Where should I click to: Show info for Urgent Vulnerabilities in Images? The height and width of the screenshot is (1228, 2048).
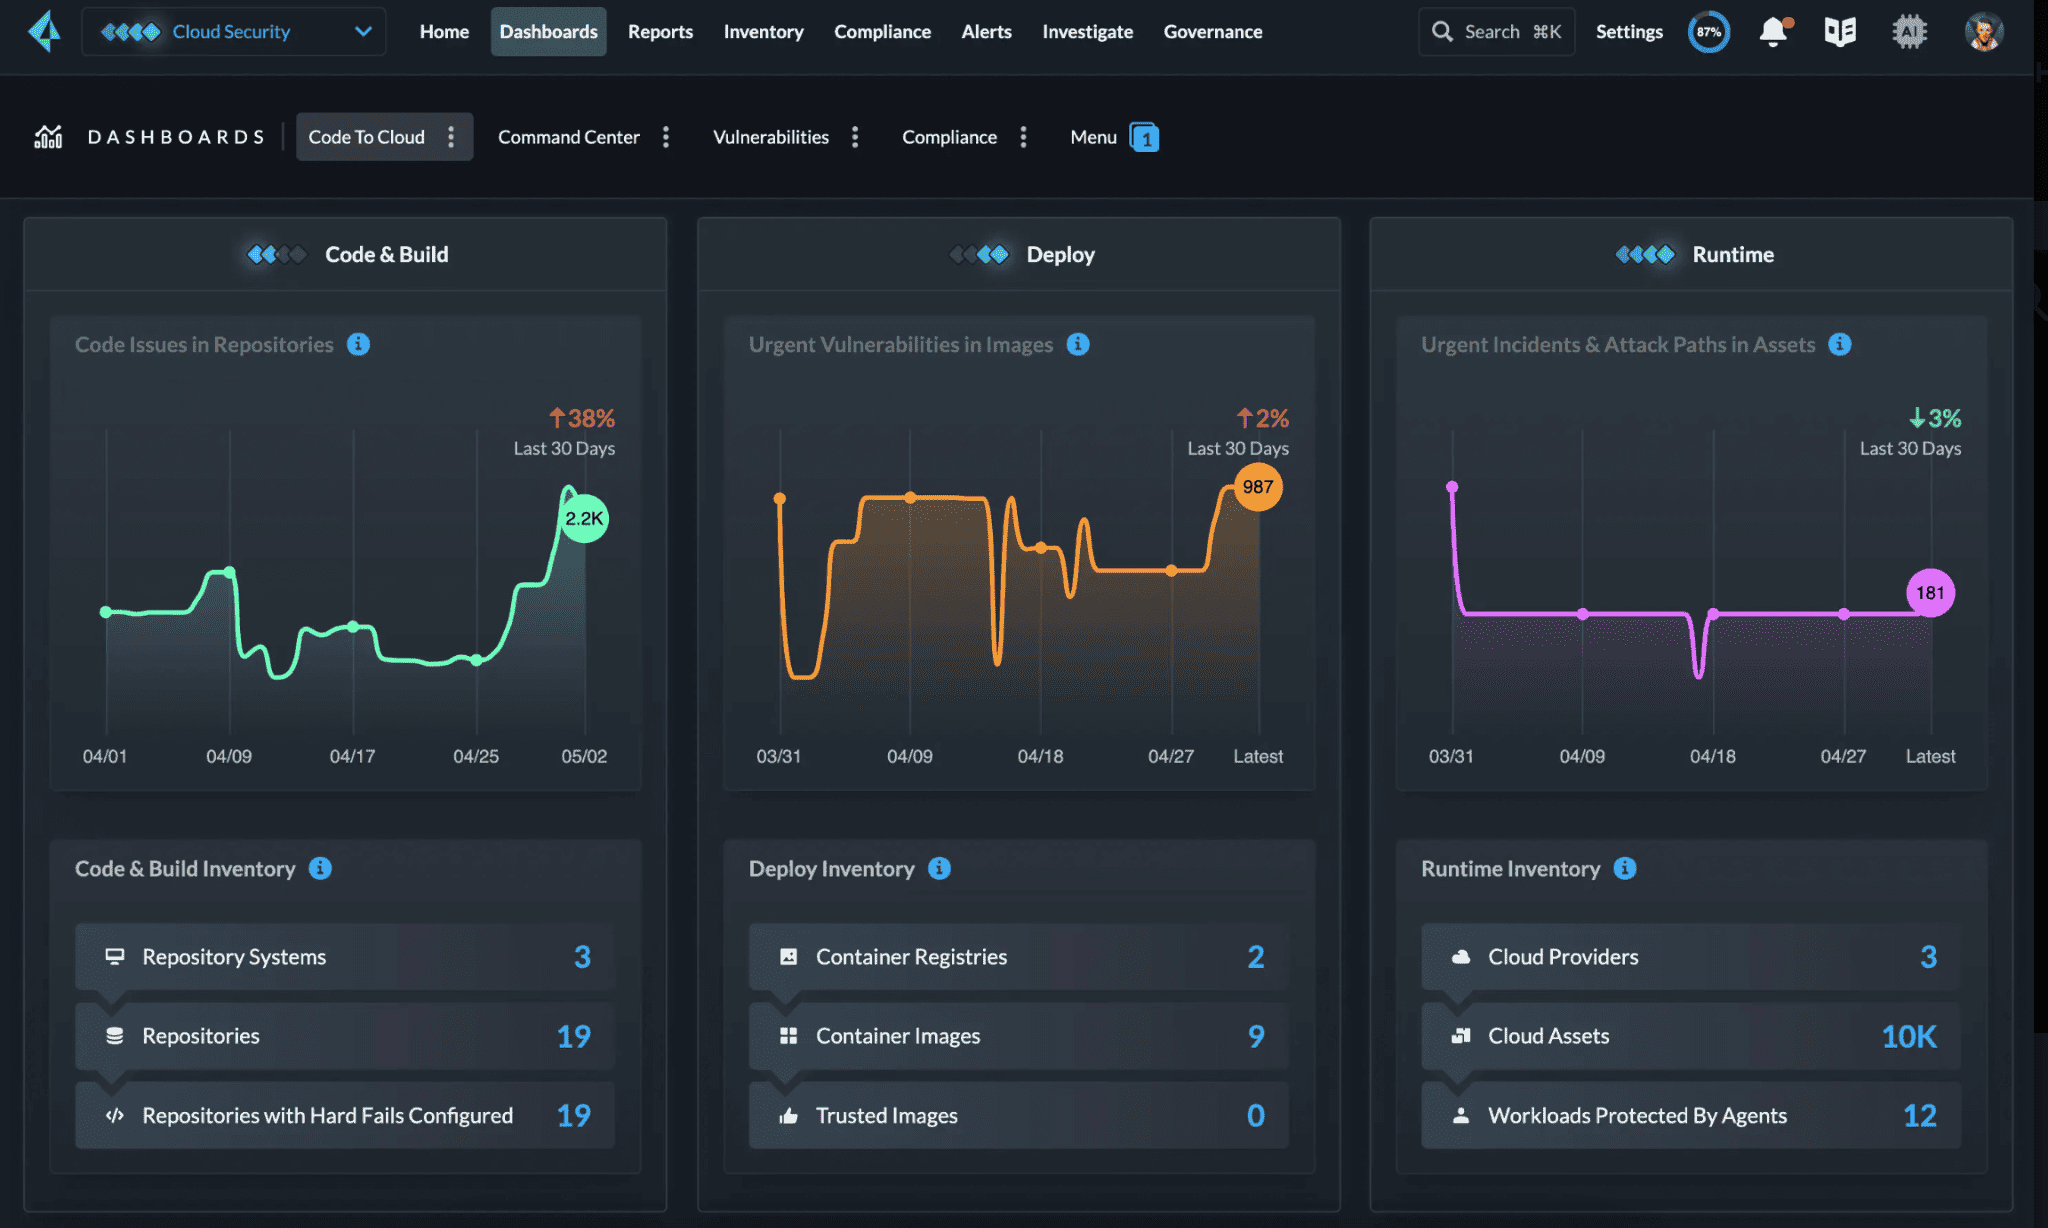[x=1078, y=344]
